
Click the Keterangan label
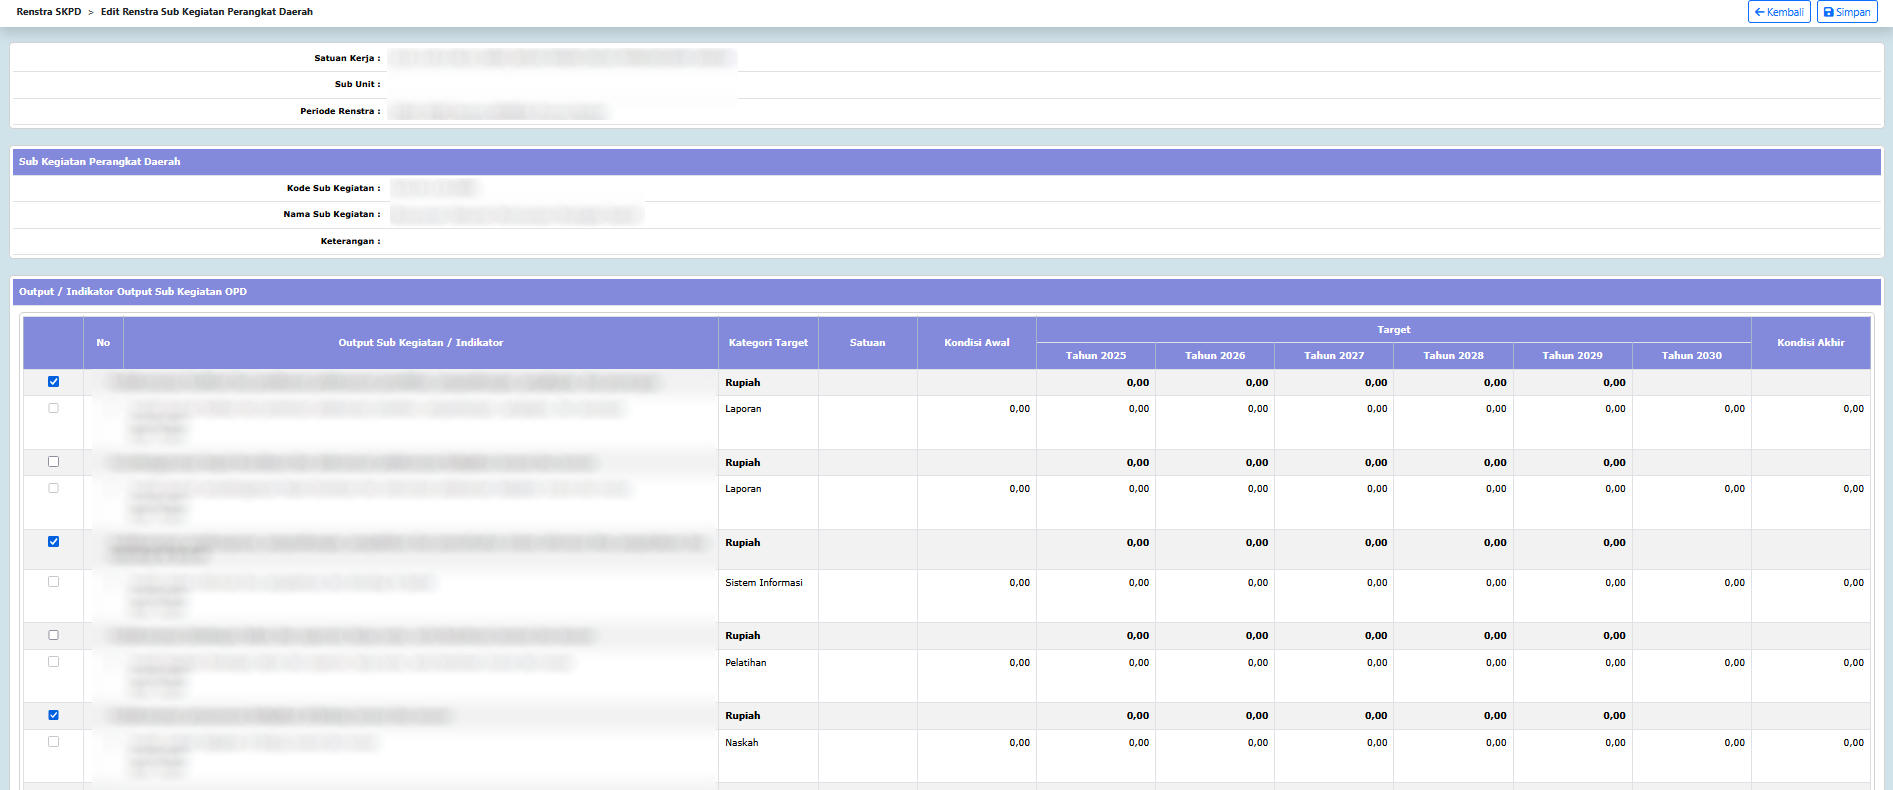[x=350, y=241]
